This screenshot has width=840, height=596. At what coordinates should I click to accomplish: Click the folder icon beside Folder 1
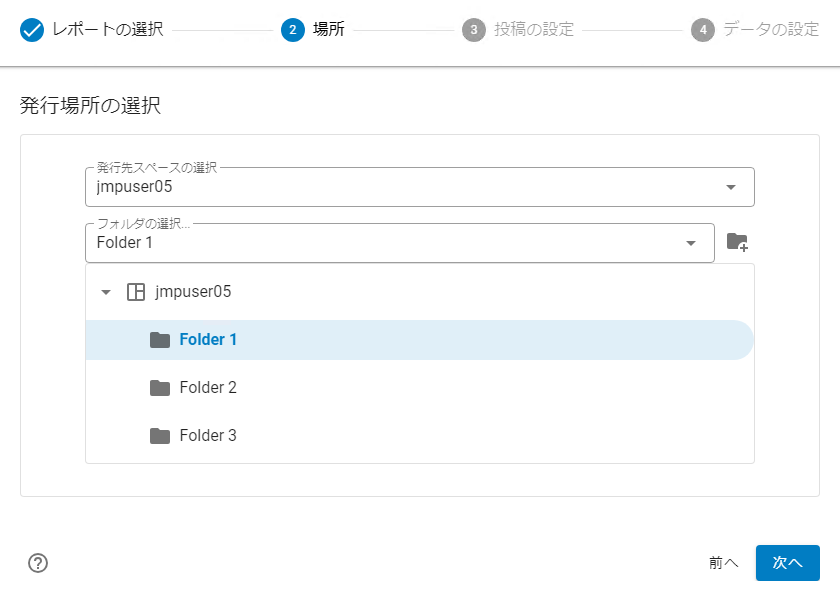pyautogui.click(x=161, y=339)
